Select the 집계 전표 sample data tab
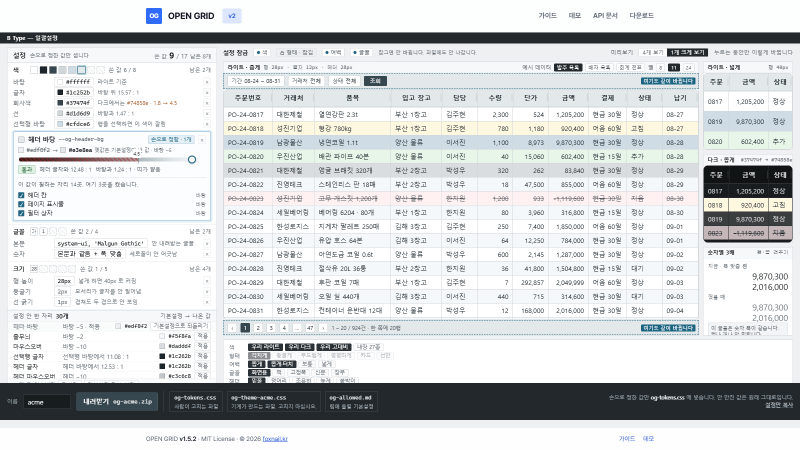Screen dimensions: 800x450 click(x=630, y=67)
